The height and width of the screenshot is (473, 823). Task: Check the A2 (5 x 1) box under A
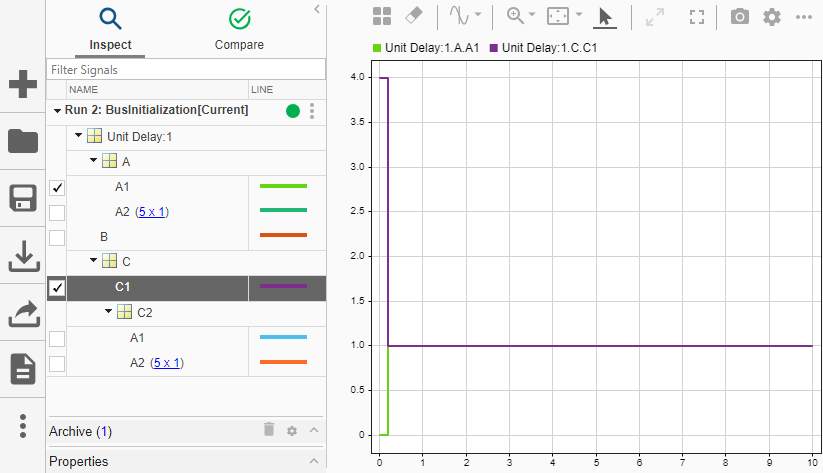pos(57,213)
